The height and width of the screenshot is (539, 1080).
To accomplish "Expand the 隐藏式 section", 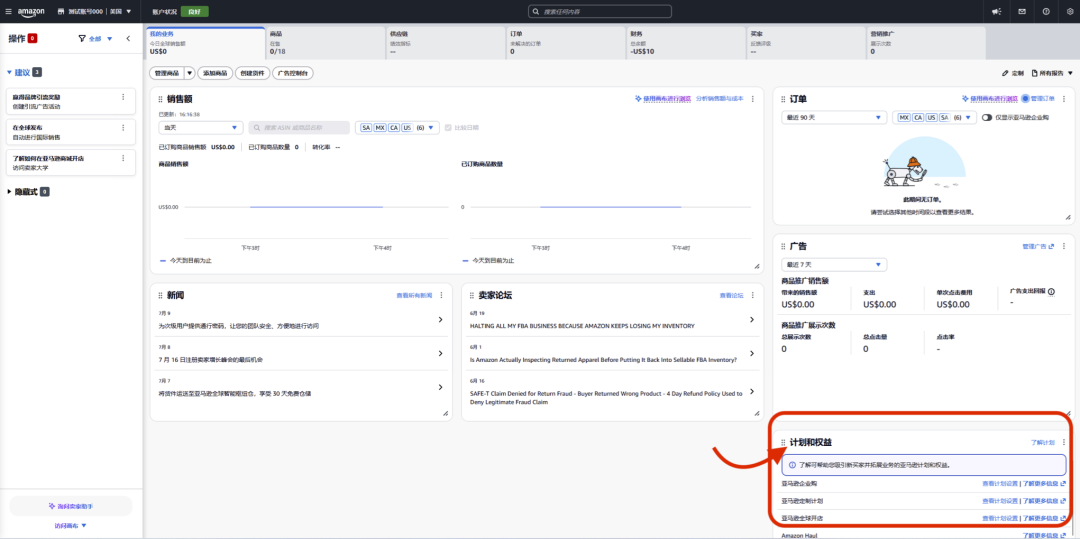I will (28, 191).
